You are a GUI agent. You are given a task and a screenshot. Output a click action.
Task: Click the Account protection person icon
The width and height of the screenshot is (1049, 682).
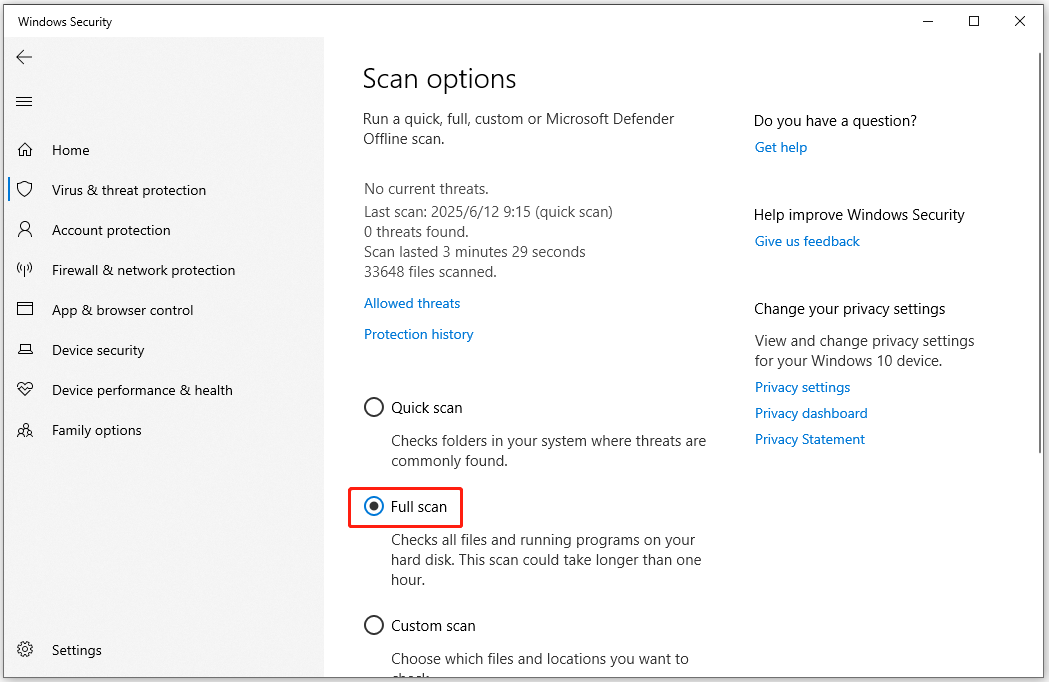[x=25, y=230]
